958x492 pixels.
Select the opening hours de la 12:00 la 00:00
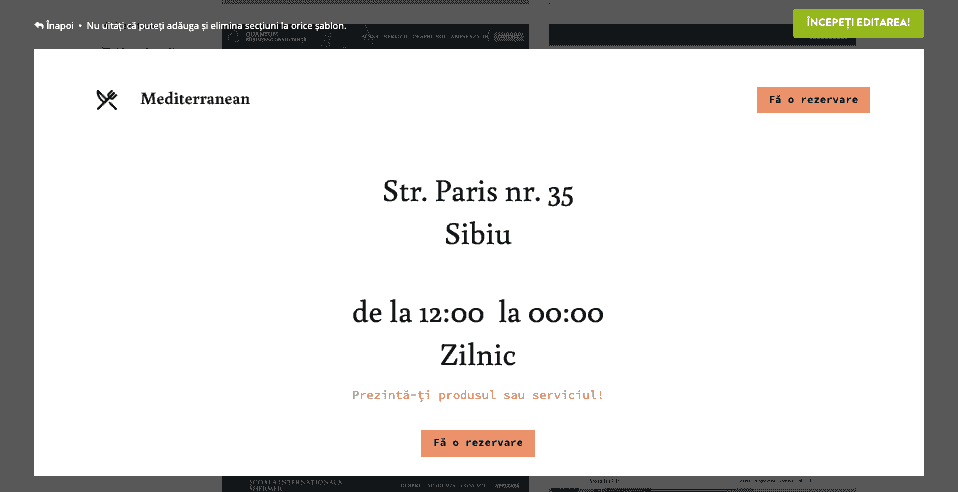click(478, 314)
